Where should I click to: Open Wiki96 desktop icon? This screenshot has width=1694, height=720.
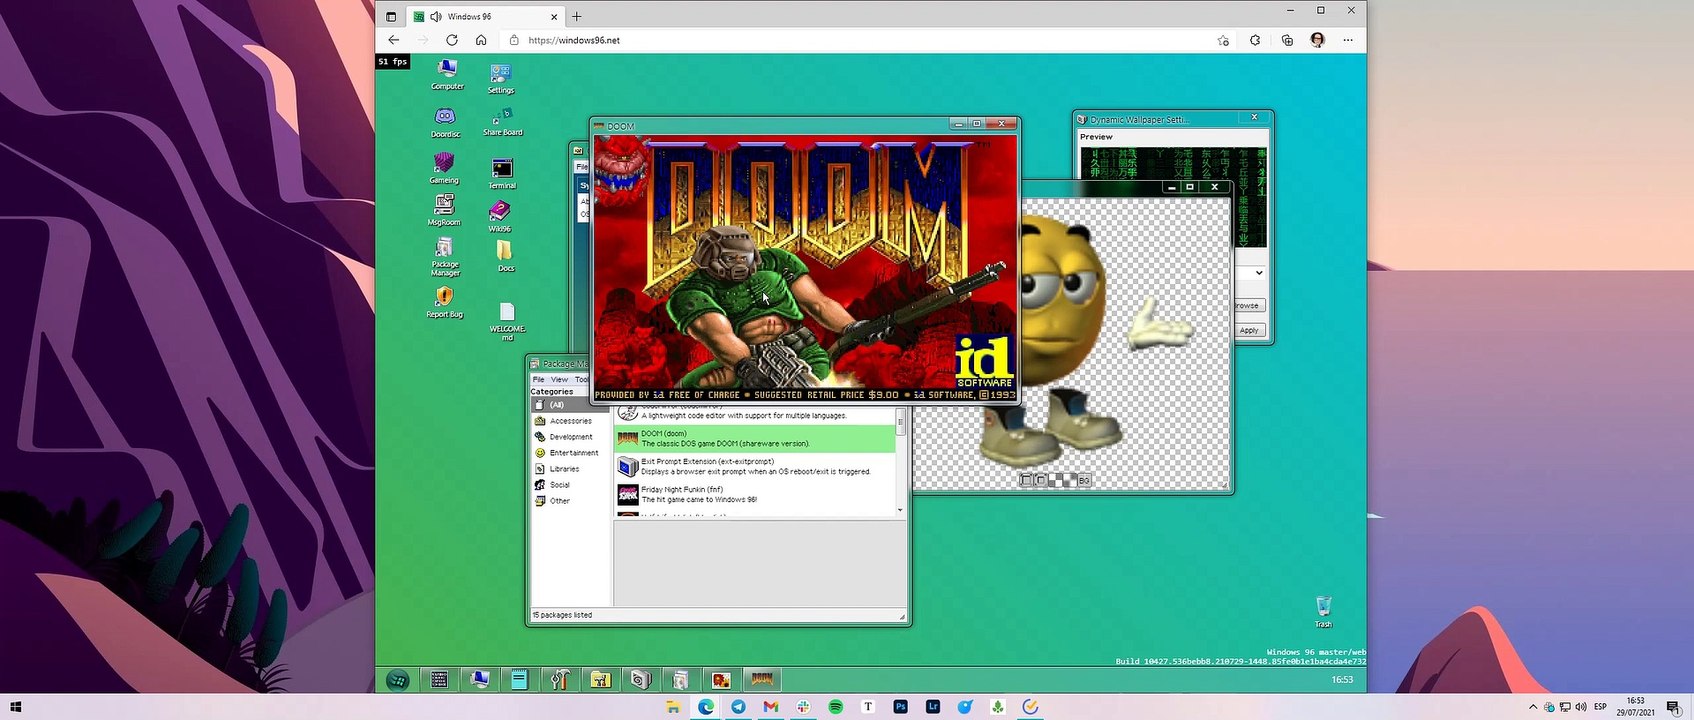click(500, 216)
